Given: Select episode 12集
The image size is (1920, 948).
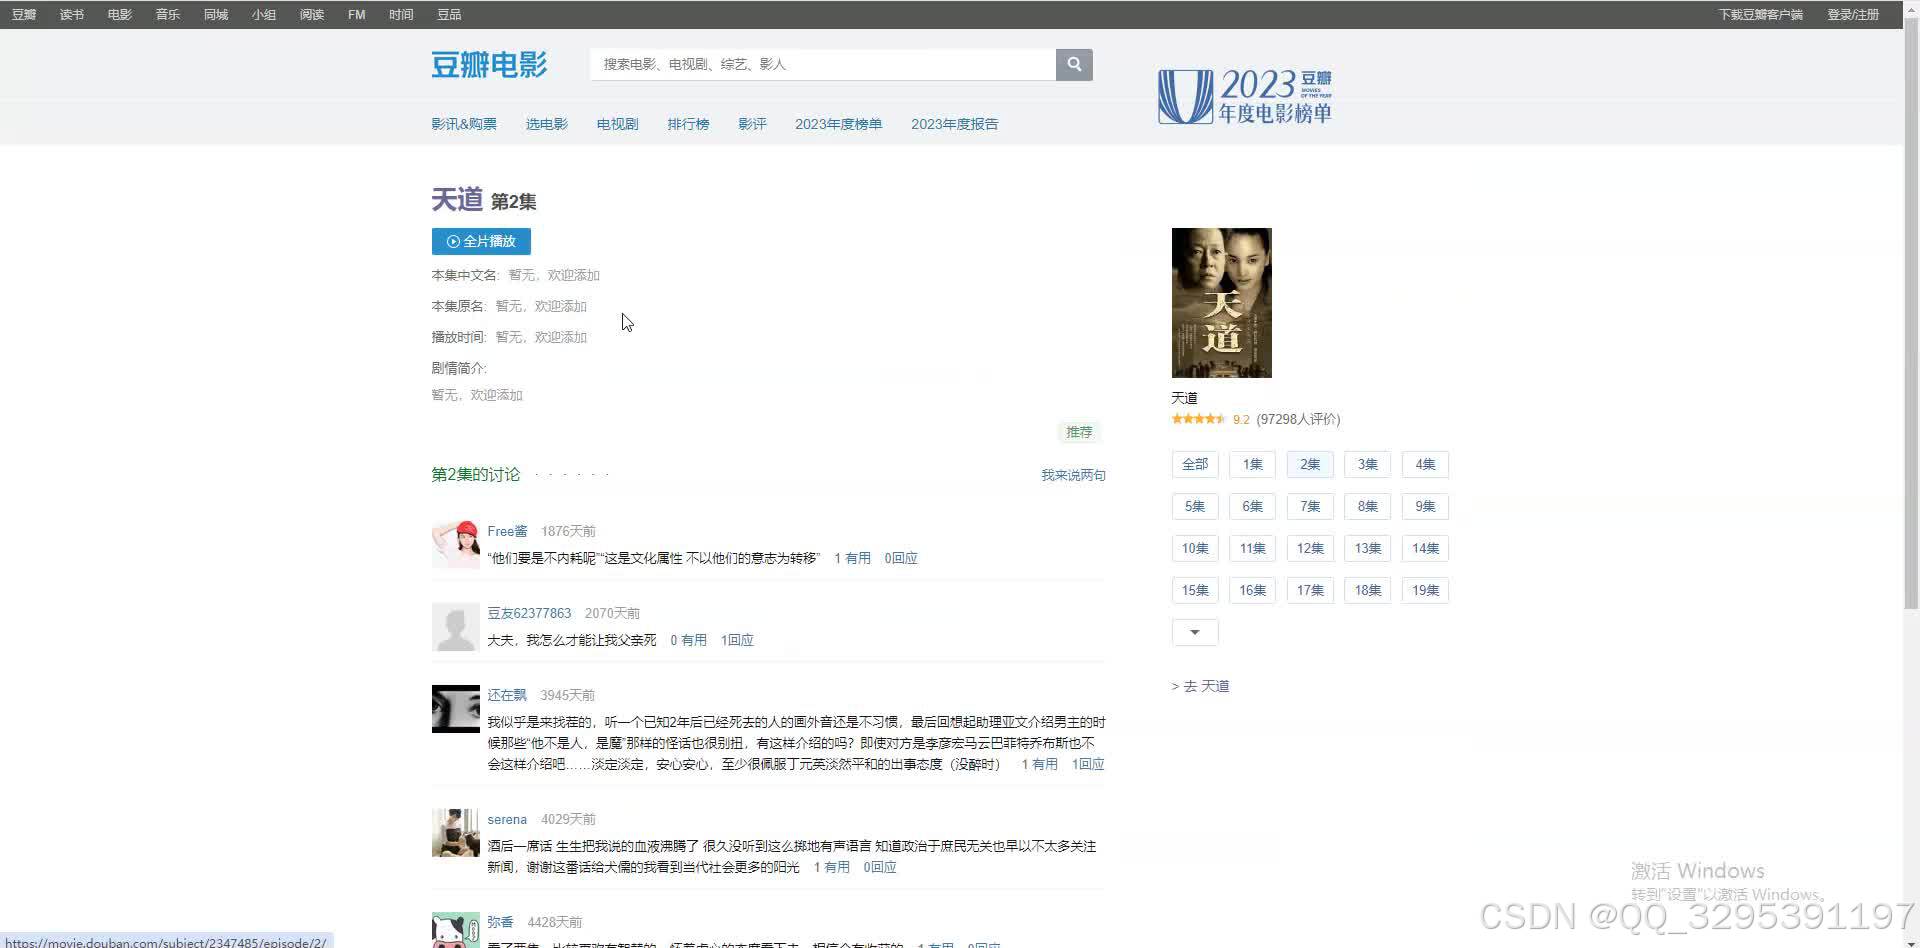Looking at the screenshot, I should click(1310, 548).
